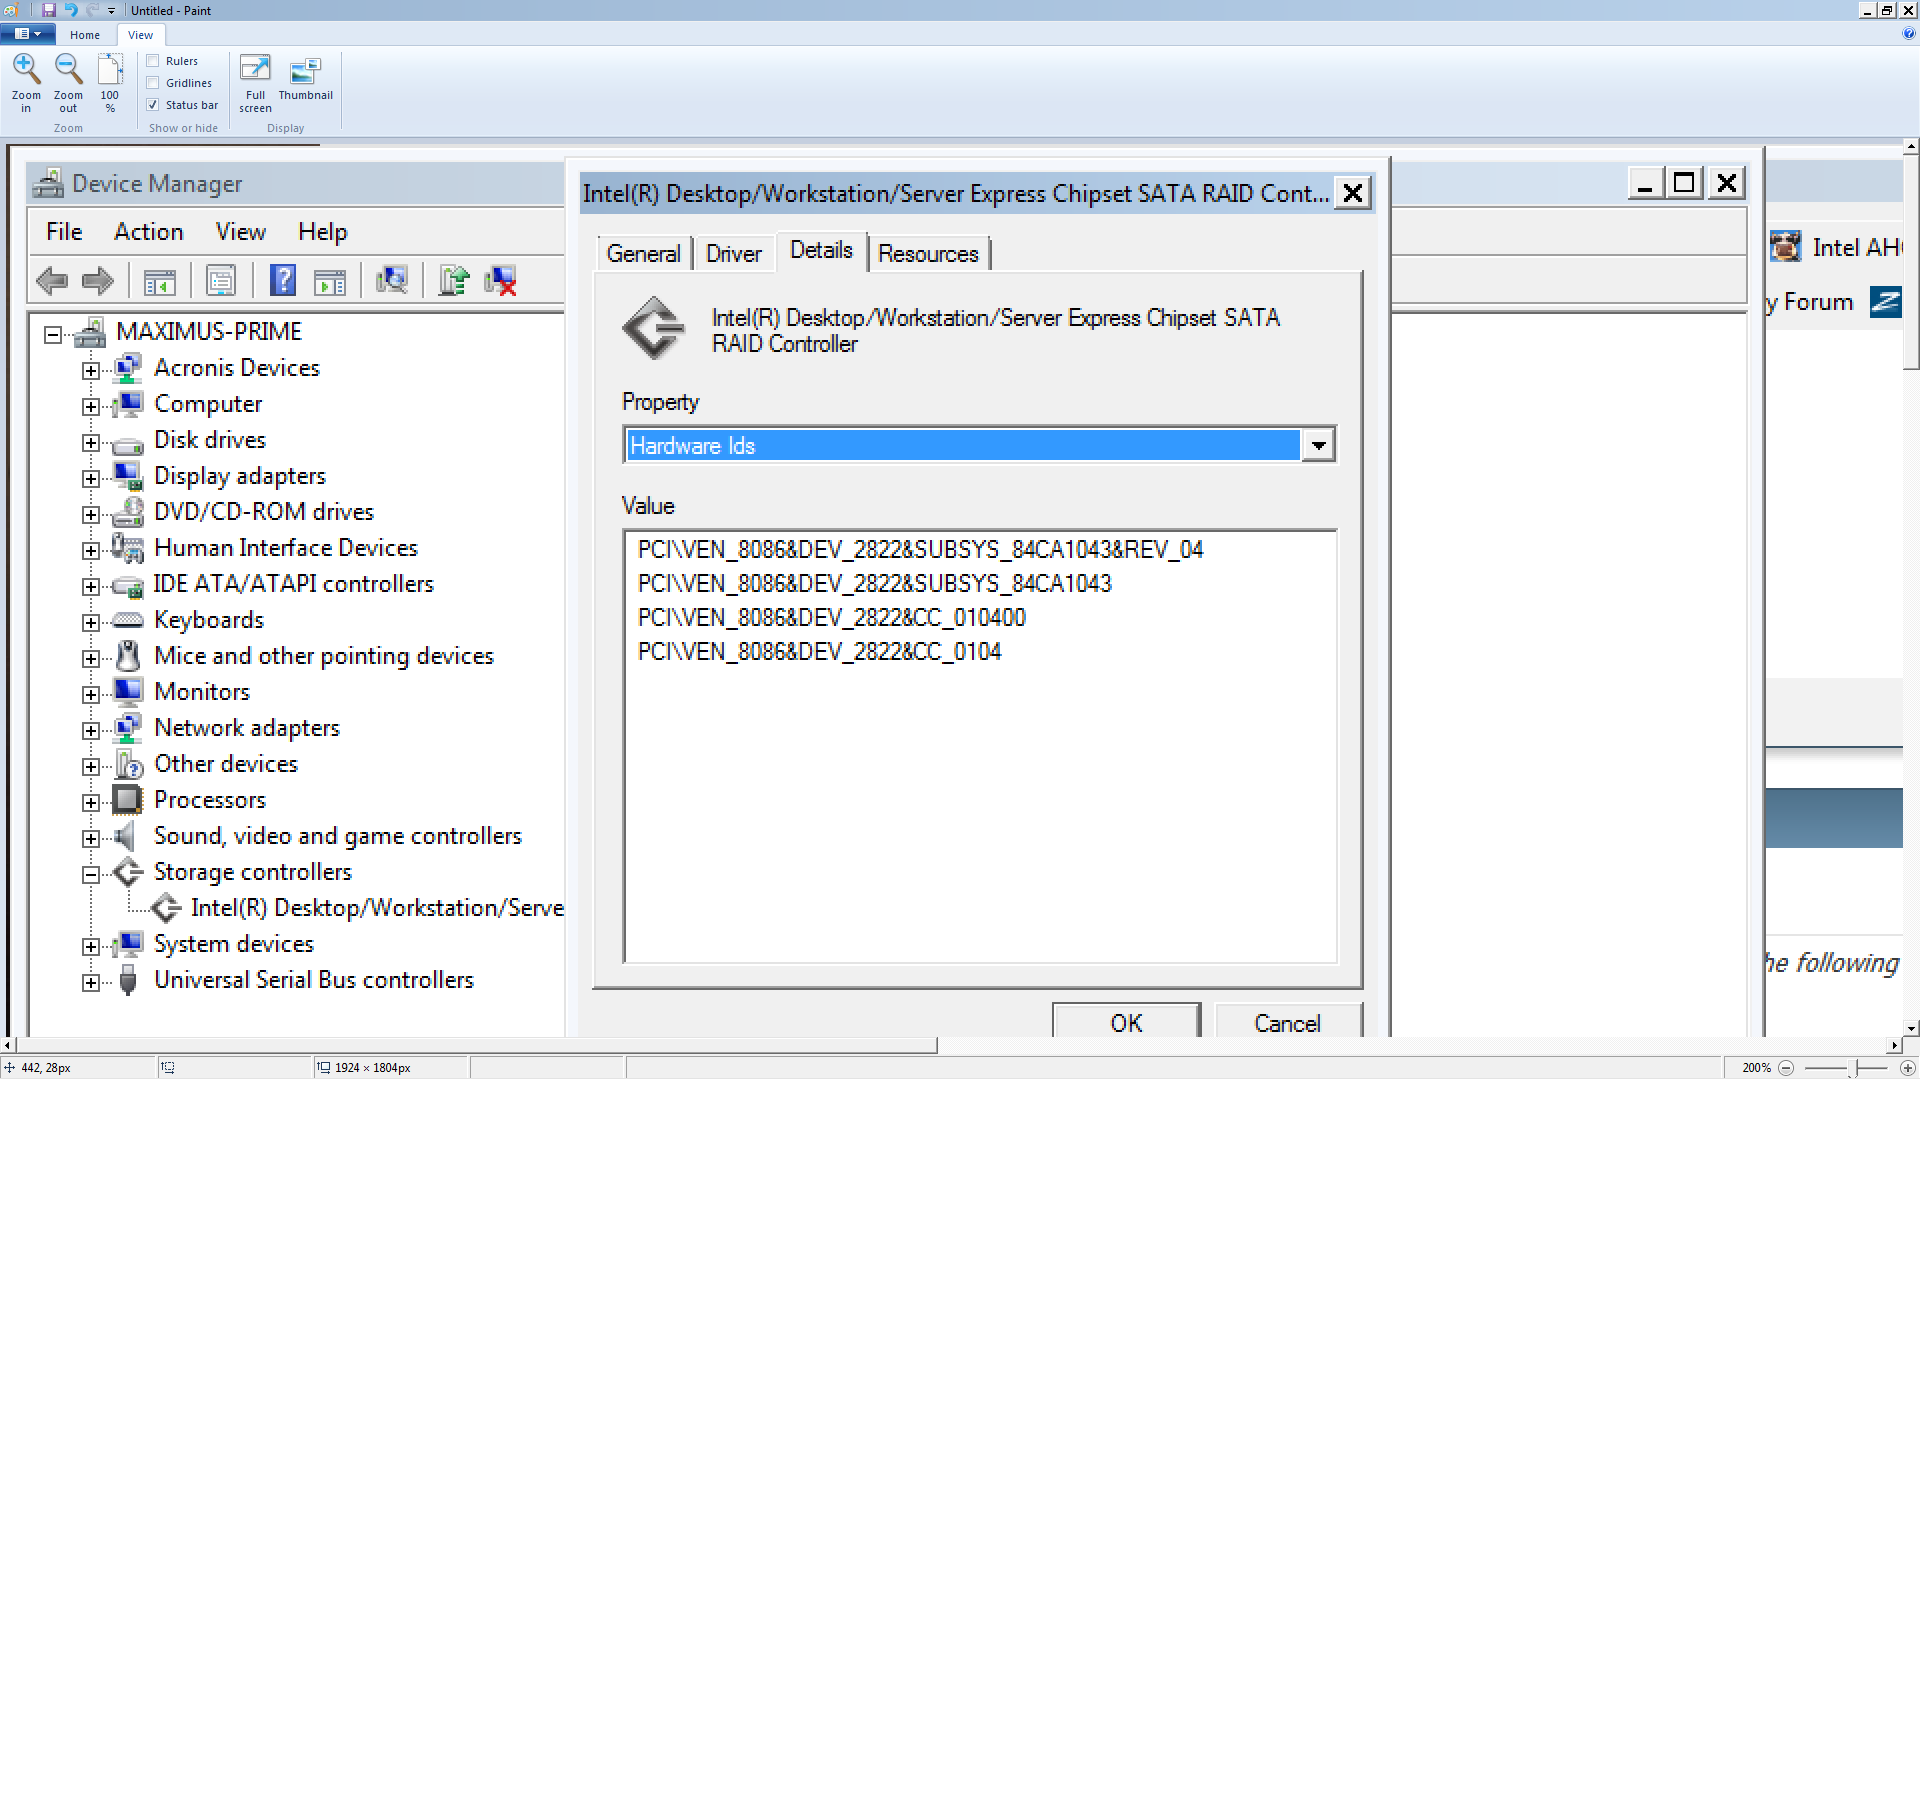
Task: Expand the Network adapters node
Action: click(91, 730)
